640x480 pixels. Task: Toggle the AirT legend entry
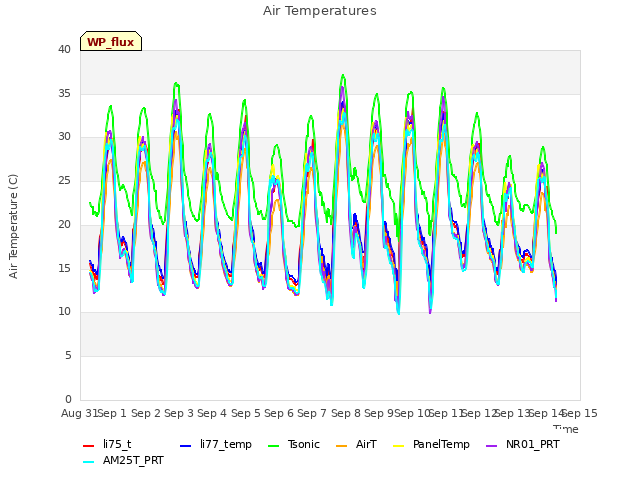pyautogui.click(x=356, y=444)
